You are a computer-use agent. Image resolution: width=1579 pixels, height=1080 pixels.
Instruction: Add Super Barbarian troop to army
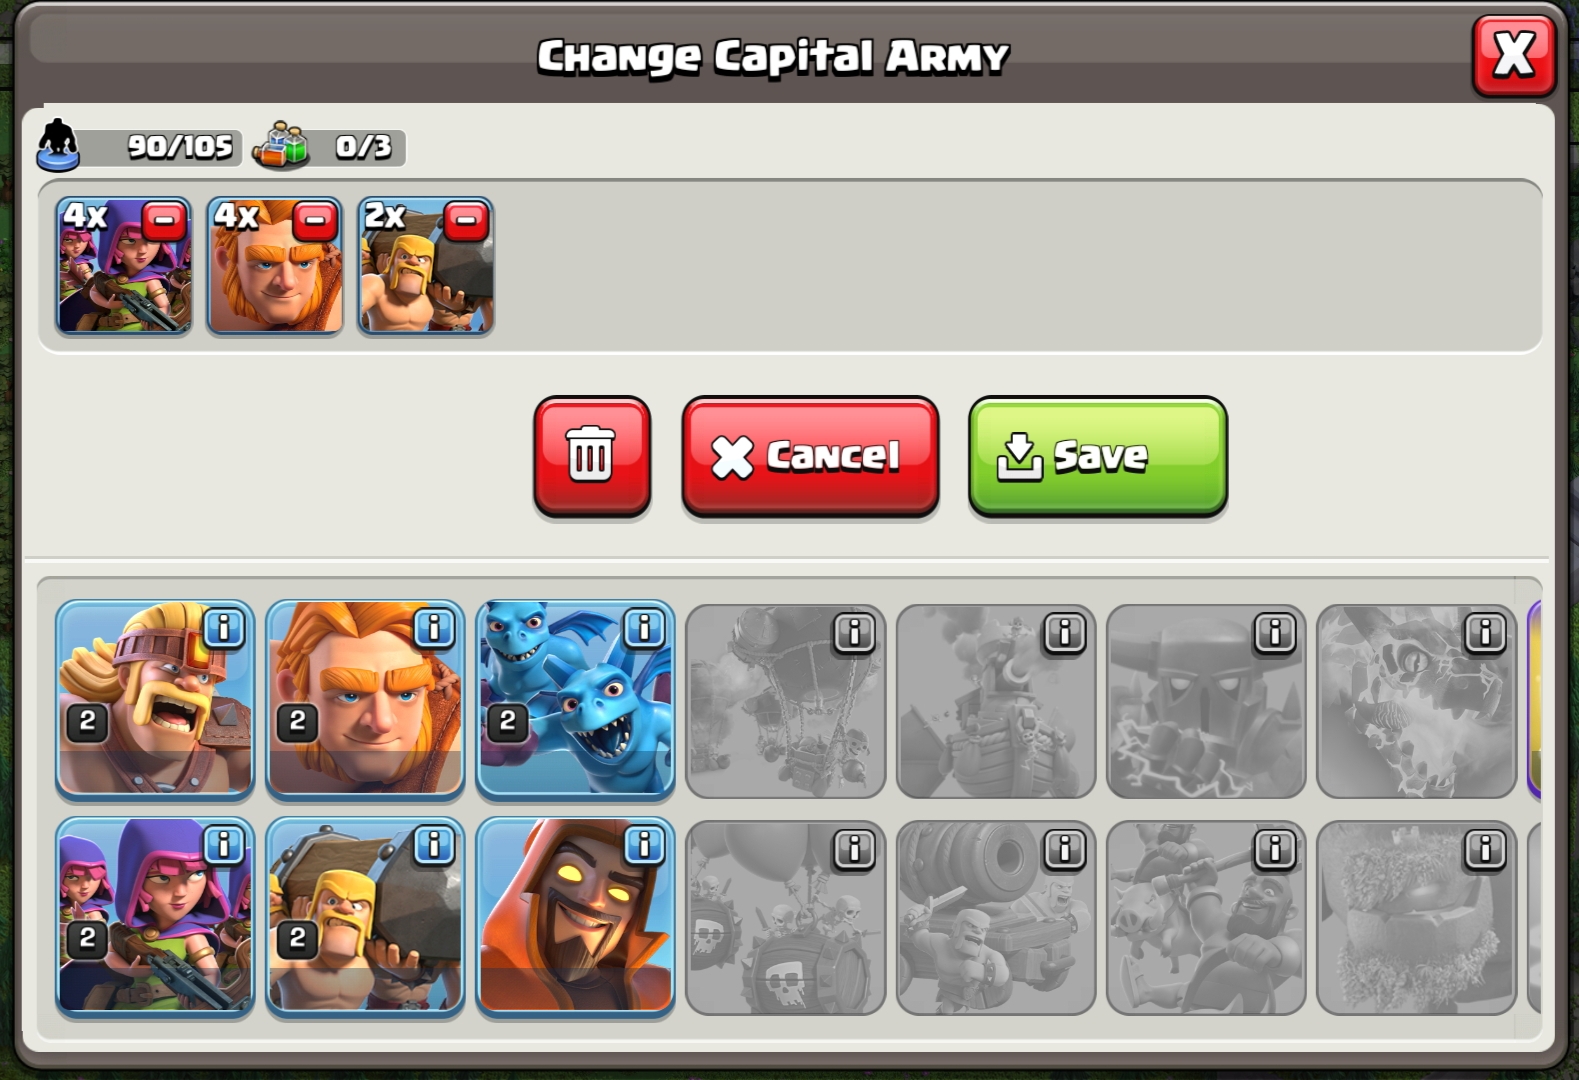pyautogui.click(x=155, y=701)
